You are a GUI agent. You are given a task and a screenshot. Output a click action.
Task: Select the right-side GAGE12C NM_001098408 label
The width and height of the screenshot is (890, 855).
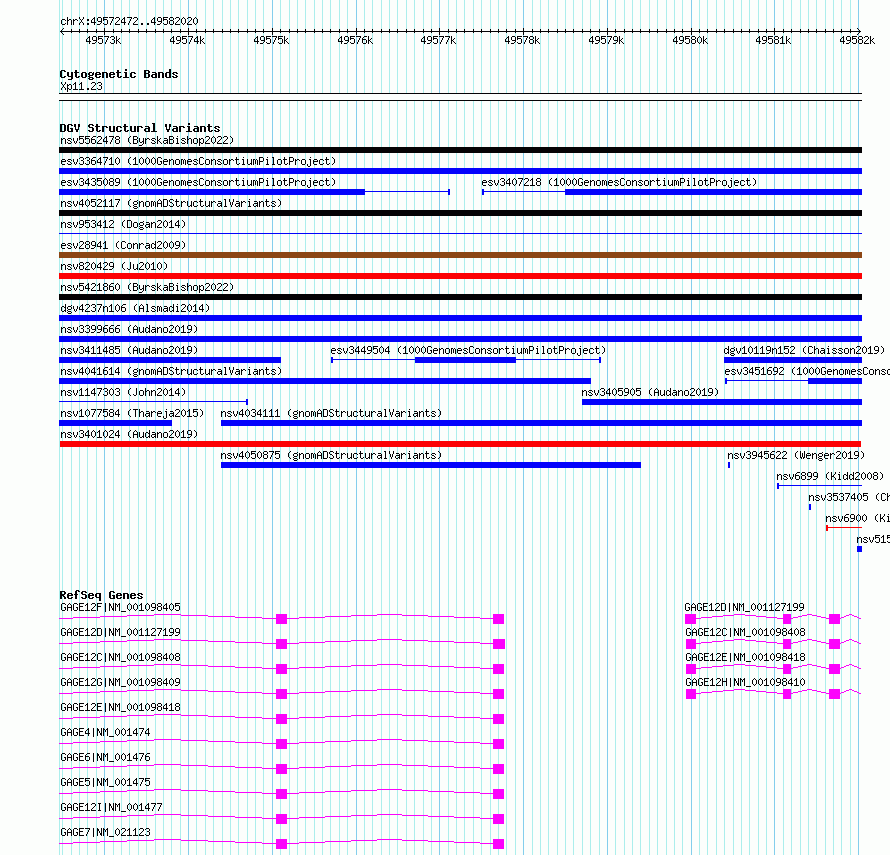(x=745, y=632)
